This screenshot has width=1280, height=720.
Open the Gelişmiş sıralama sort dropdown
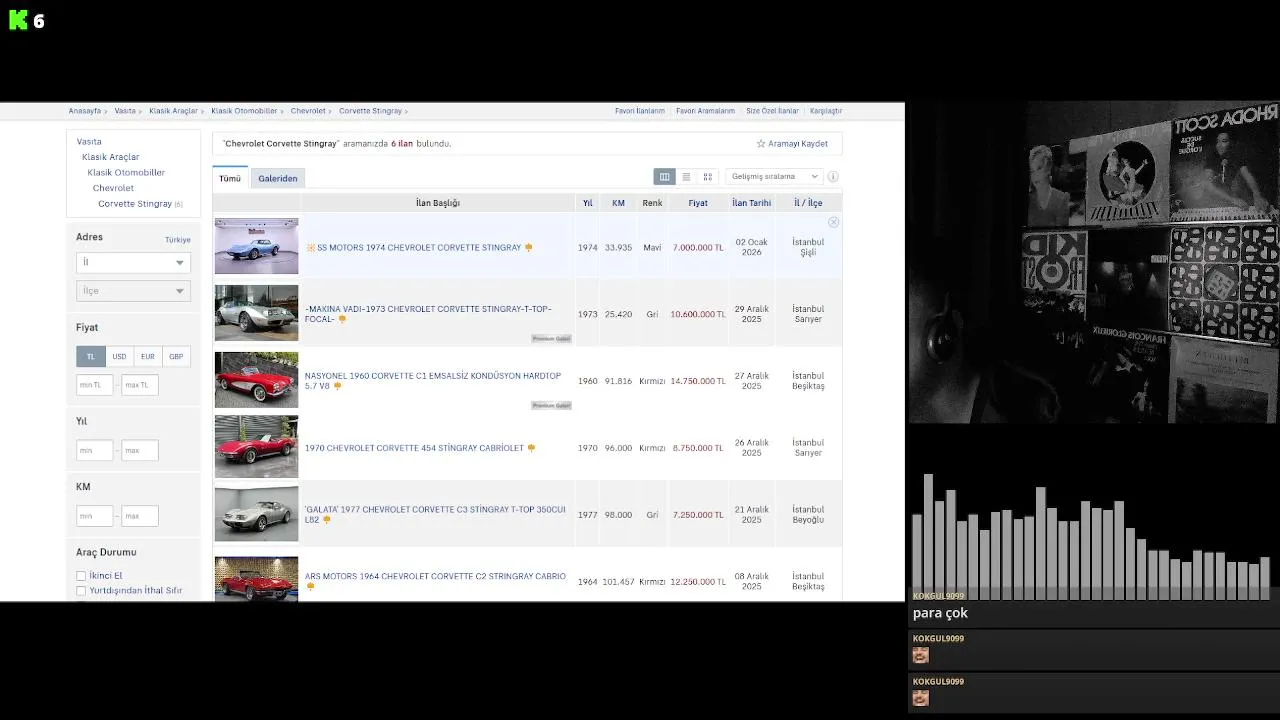[774, 177]
